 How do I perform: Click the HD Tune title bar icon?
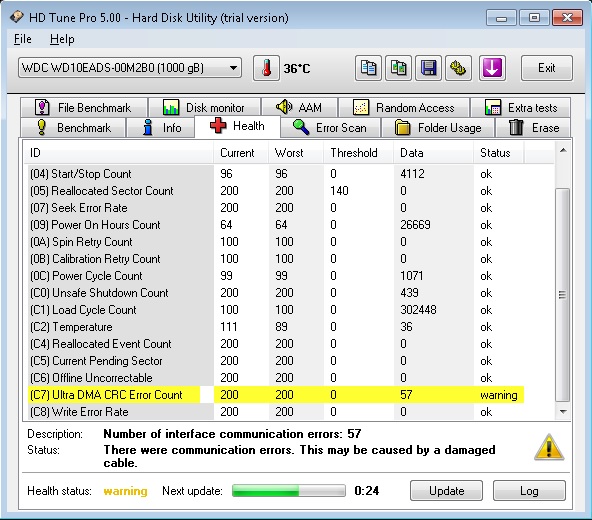(17, 17)
